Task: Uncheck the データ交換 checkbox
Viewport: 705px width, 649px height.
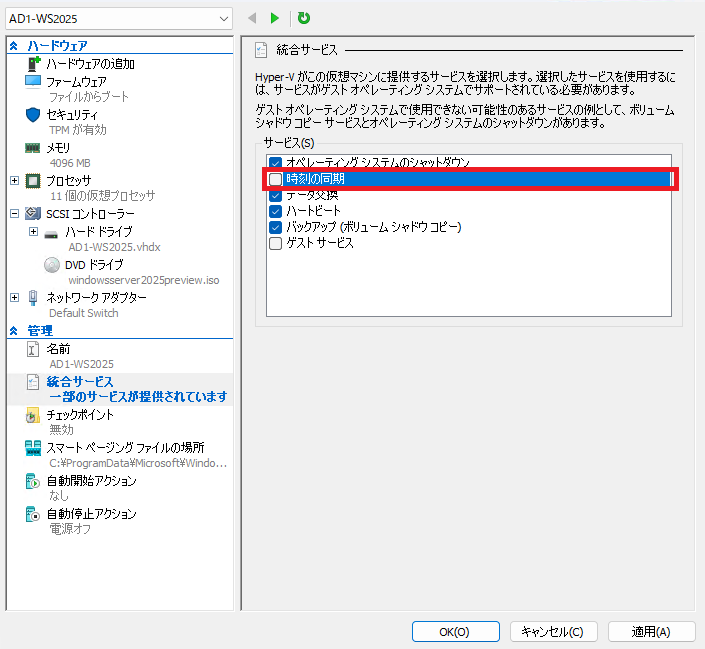Action: click(x=275, y=195)
